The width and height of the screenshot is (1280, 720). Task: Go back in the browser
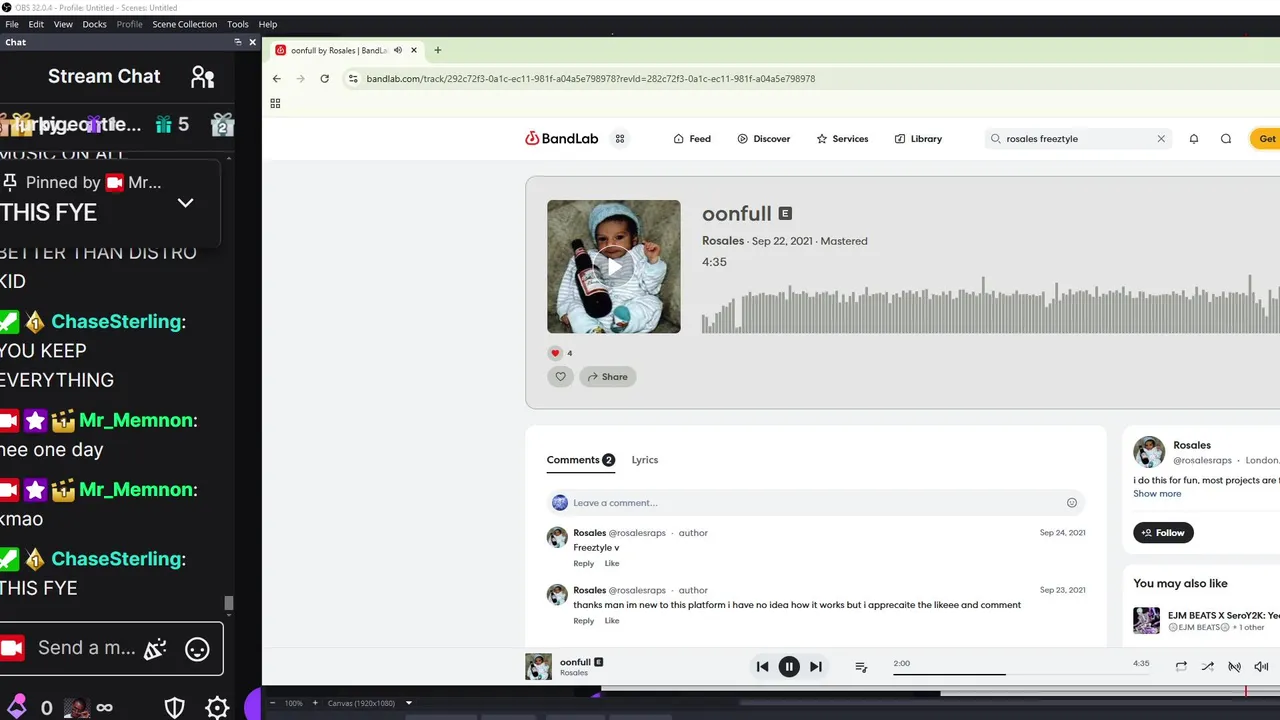pos(277,78)
